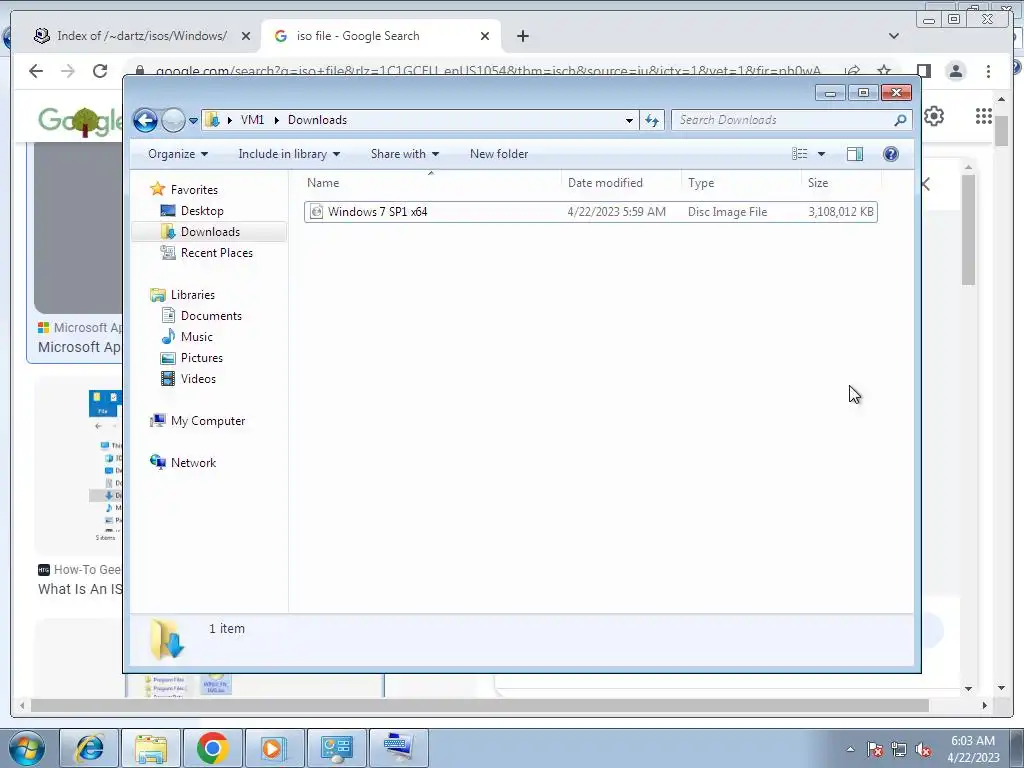This screenshot has width=1024, height=768.
Task: Sort by Size column header
Action: point(841,183)
